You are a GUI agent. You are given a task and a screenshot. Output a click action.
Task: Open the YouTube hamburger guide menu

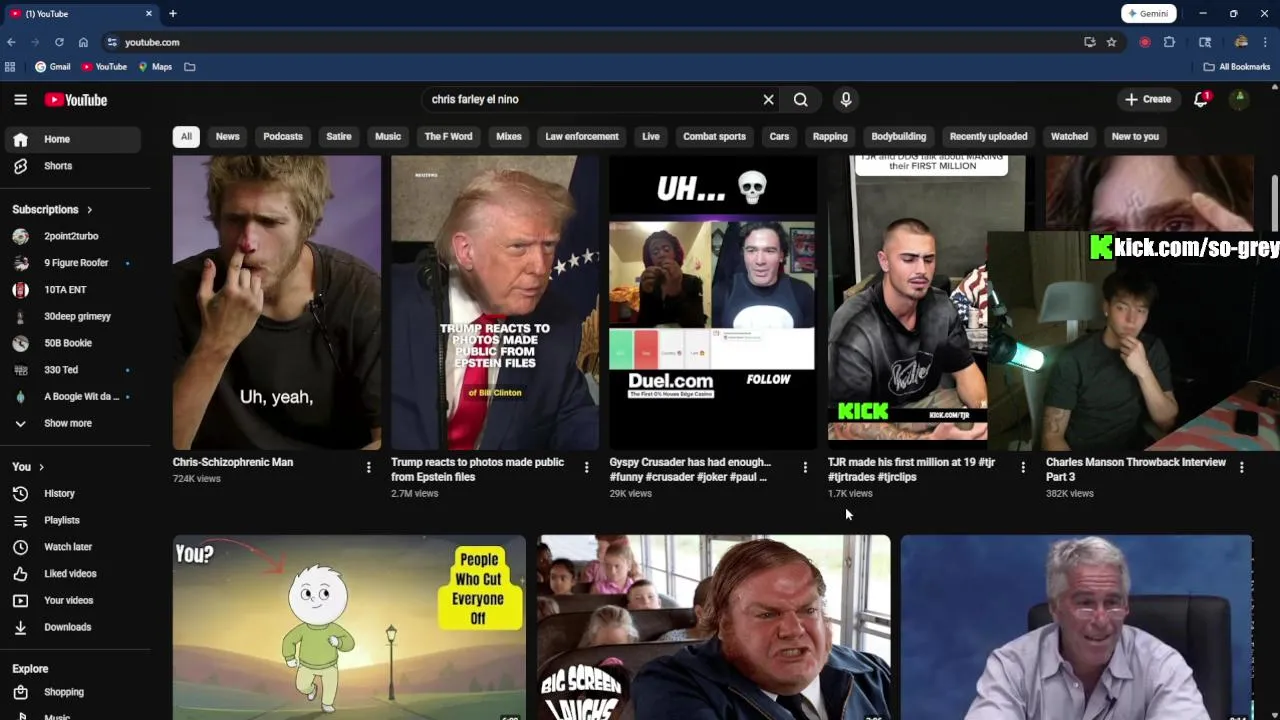20,99
